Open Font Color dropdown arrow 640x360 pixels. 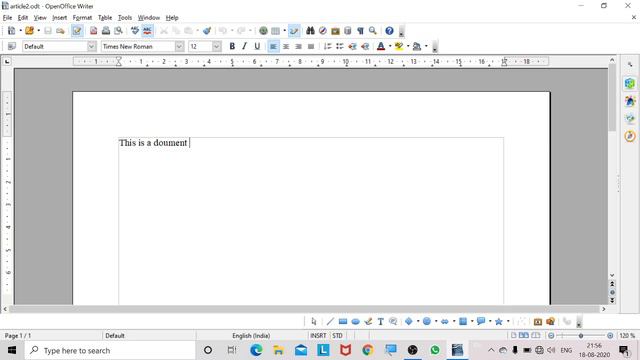pos(390,46)
